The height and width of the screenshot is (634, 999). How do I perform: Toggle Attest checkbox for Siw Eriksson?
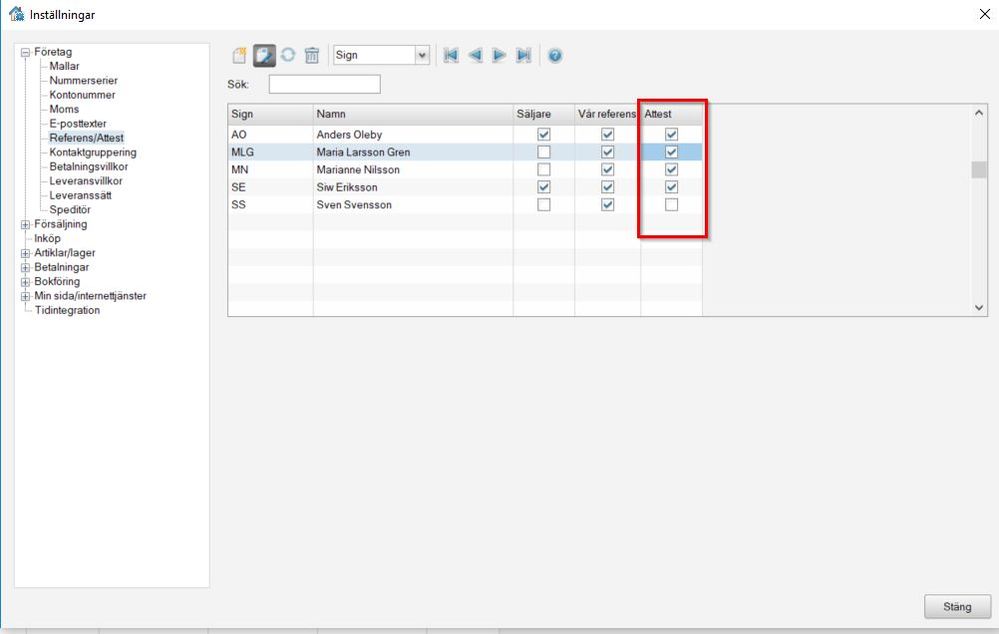(x=672, y=187)
